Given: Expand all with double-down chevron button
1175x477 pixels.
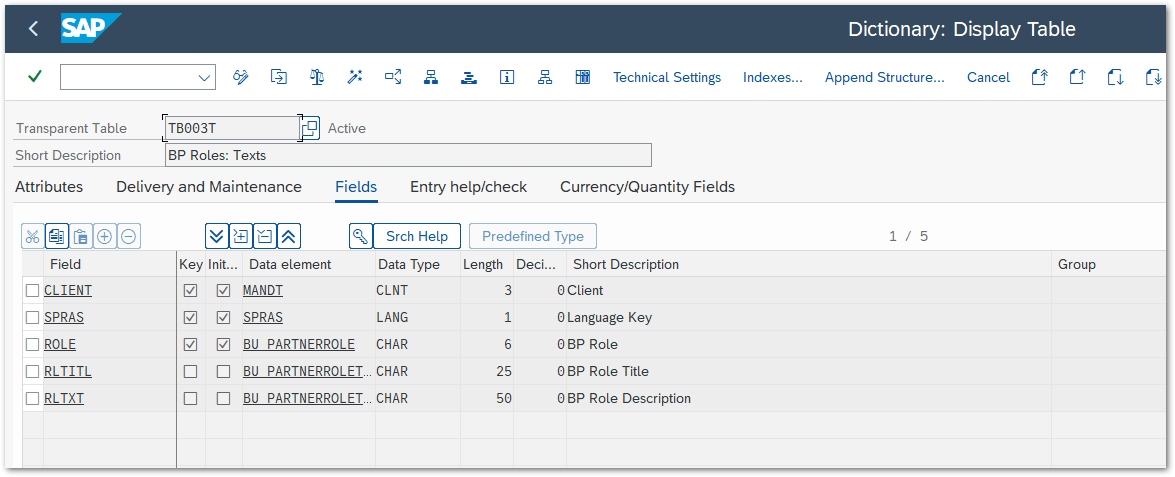Looking at the screenshot, I should (216, 236).
